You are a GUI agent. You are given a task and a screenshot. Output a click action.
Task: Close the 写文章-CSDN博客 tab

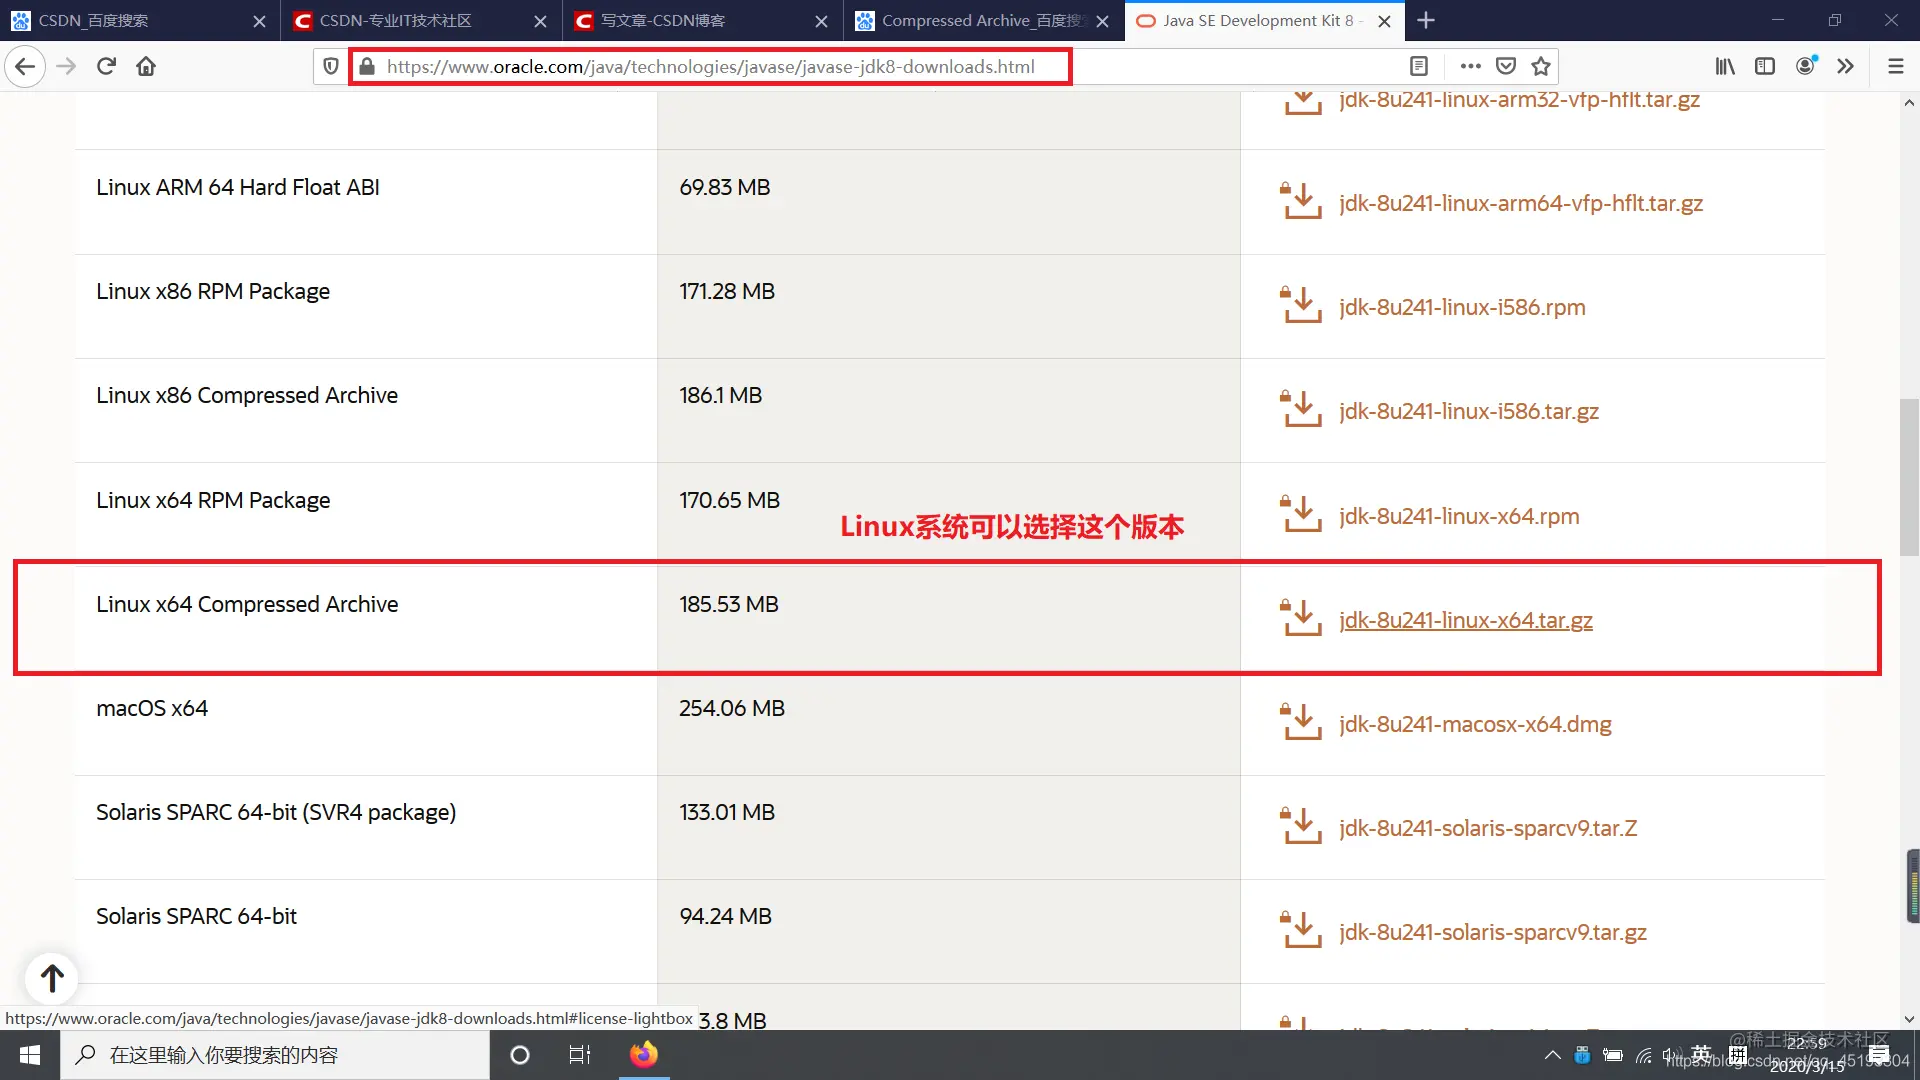pyautogui.click(x=821, y=21)
